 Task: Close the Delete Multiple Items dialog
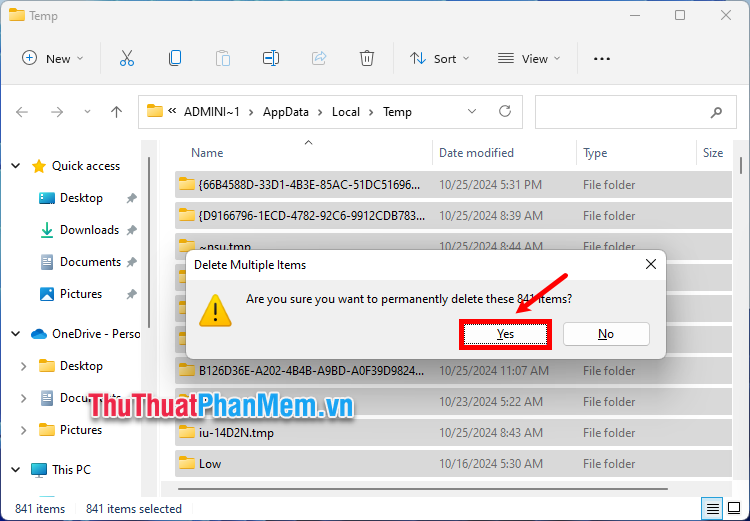click(x=651, y=264)
